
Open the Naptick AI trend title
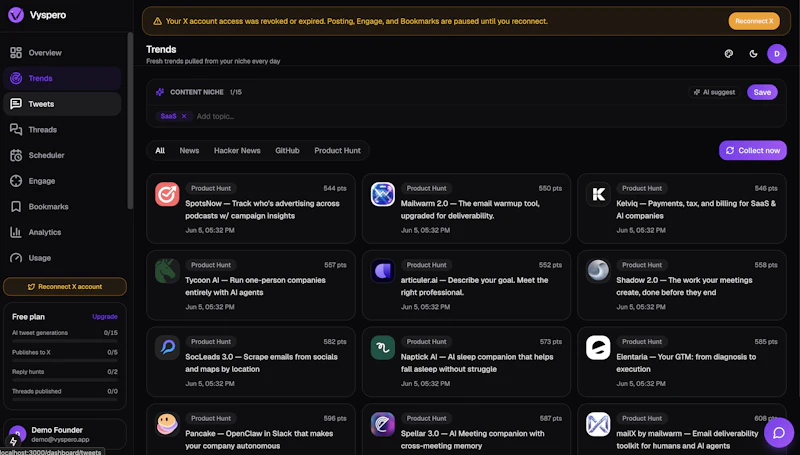pos(477,363)
